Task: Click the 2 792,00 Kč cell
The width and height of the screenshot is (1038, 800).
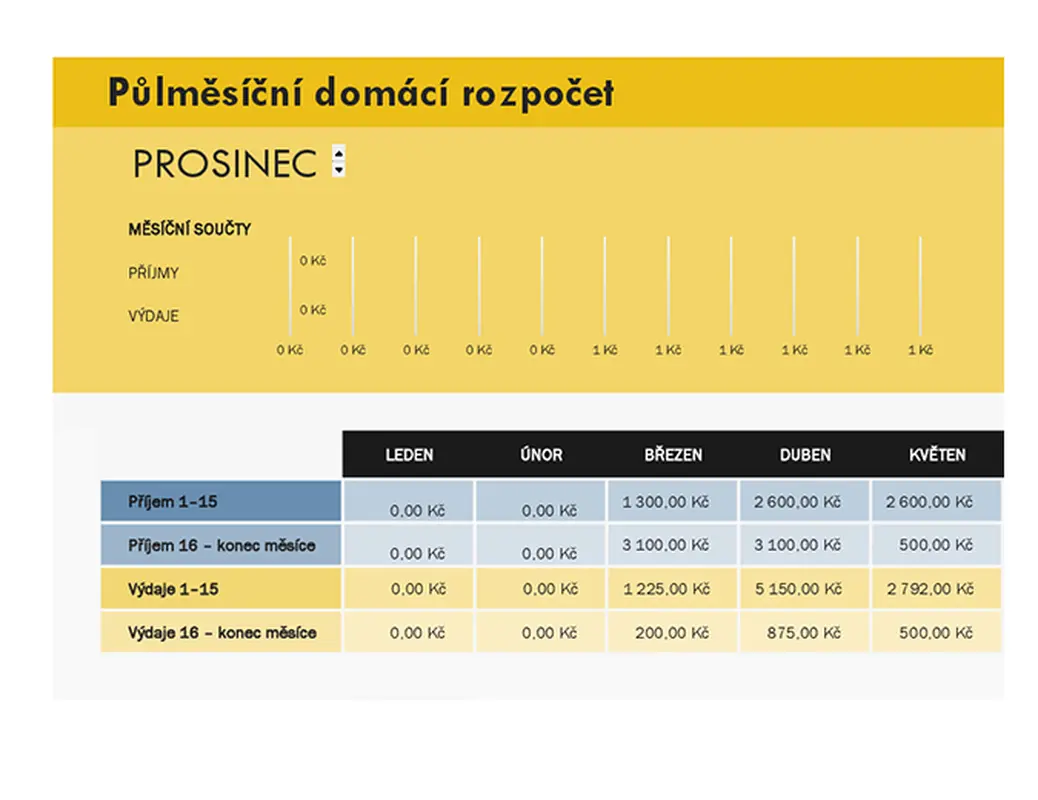Action: pyautogui.click(x=937, y=589)
